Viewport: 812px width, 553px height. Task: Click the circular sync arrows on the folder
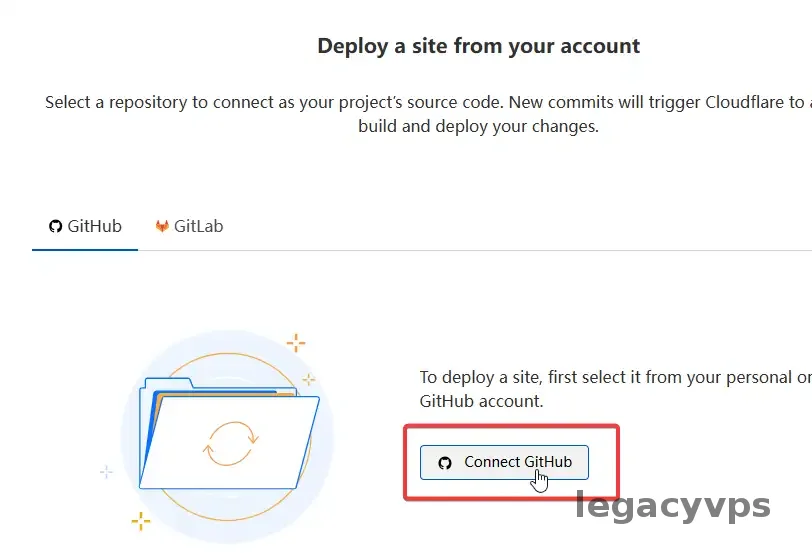231,440
